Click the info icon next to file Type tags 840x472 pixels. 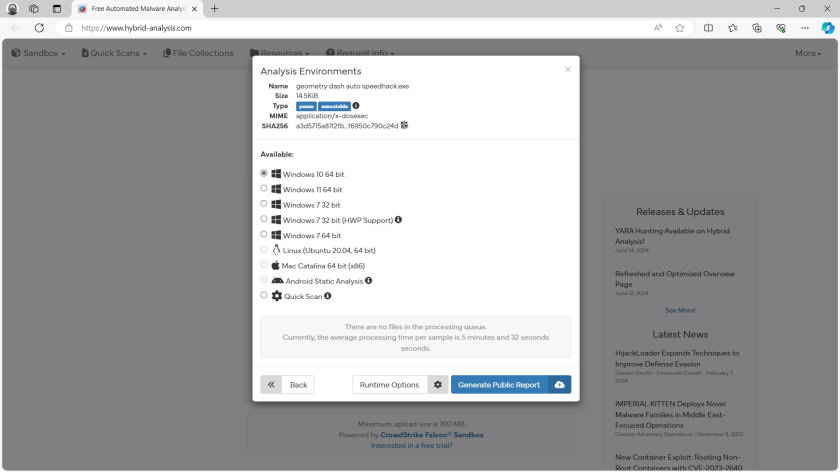pos(356,105)
